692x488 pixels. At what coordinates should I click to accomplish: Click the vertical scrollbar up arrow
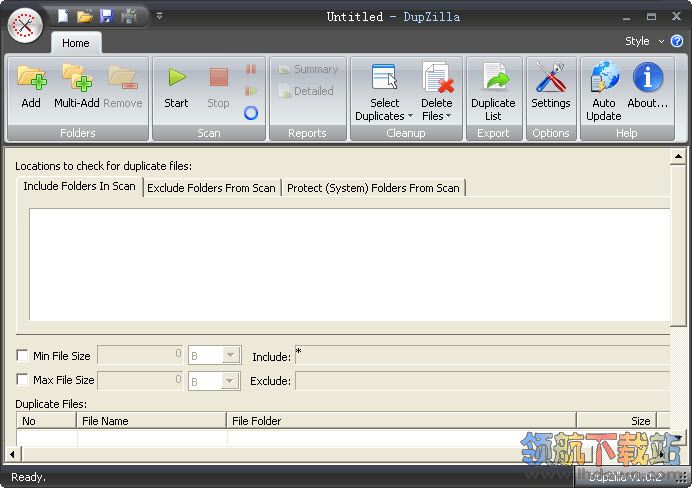coord(678,157)
